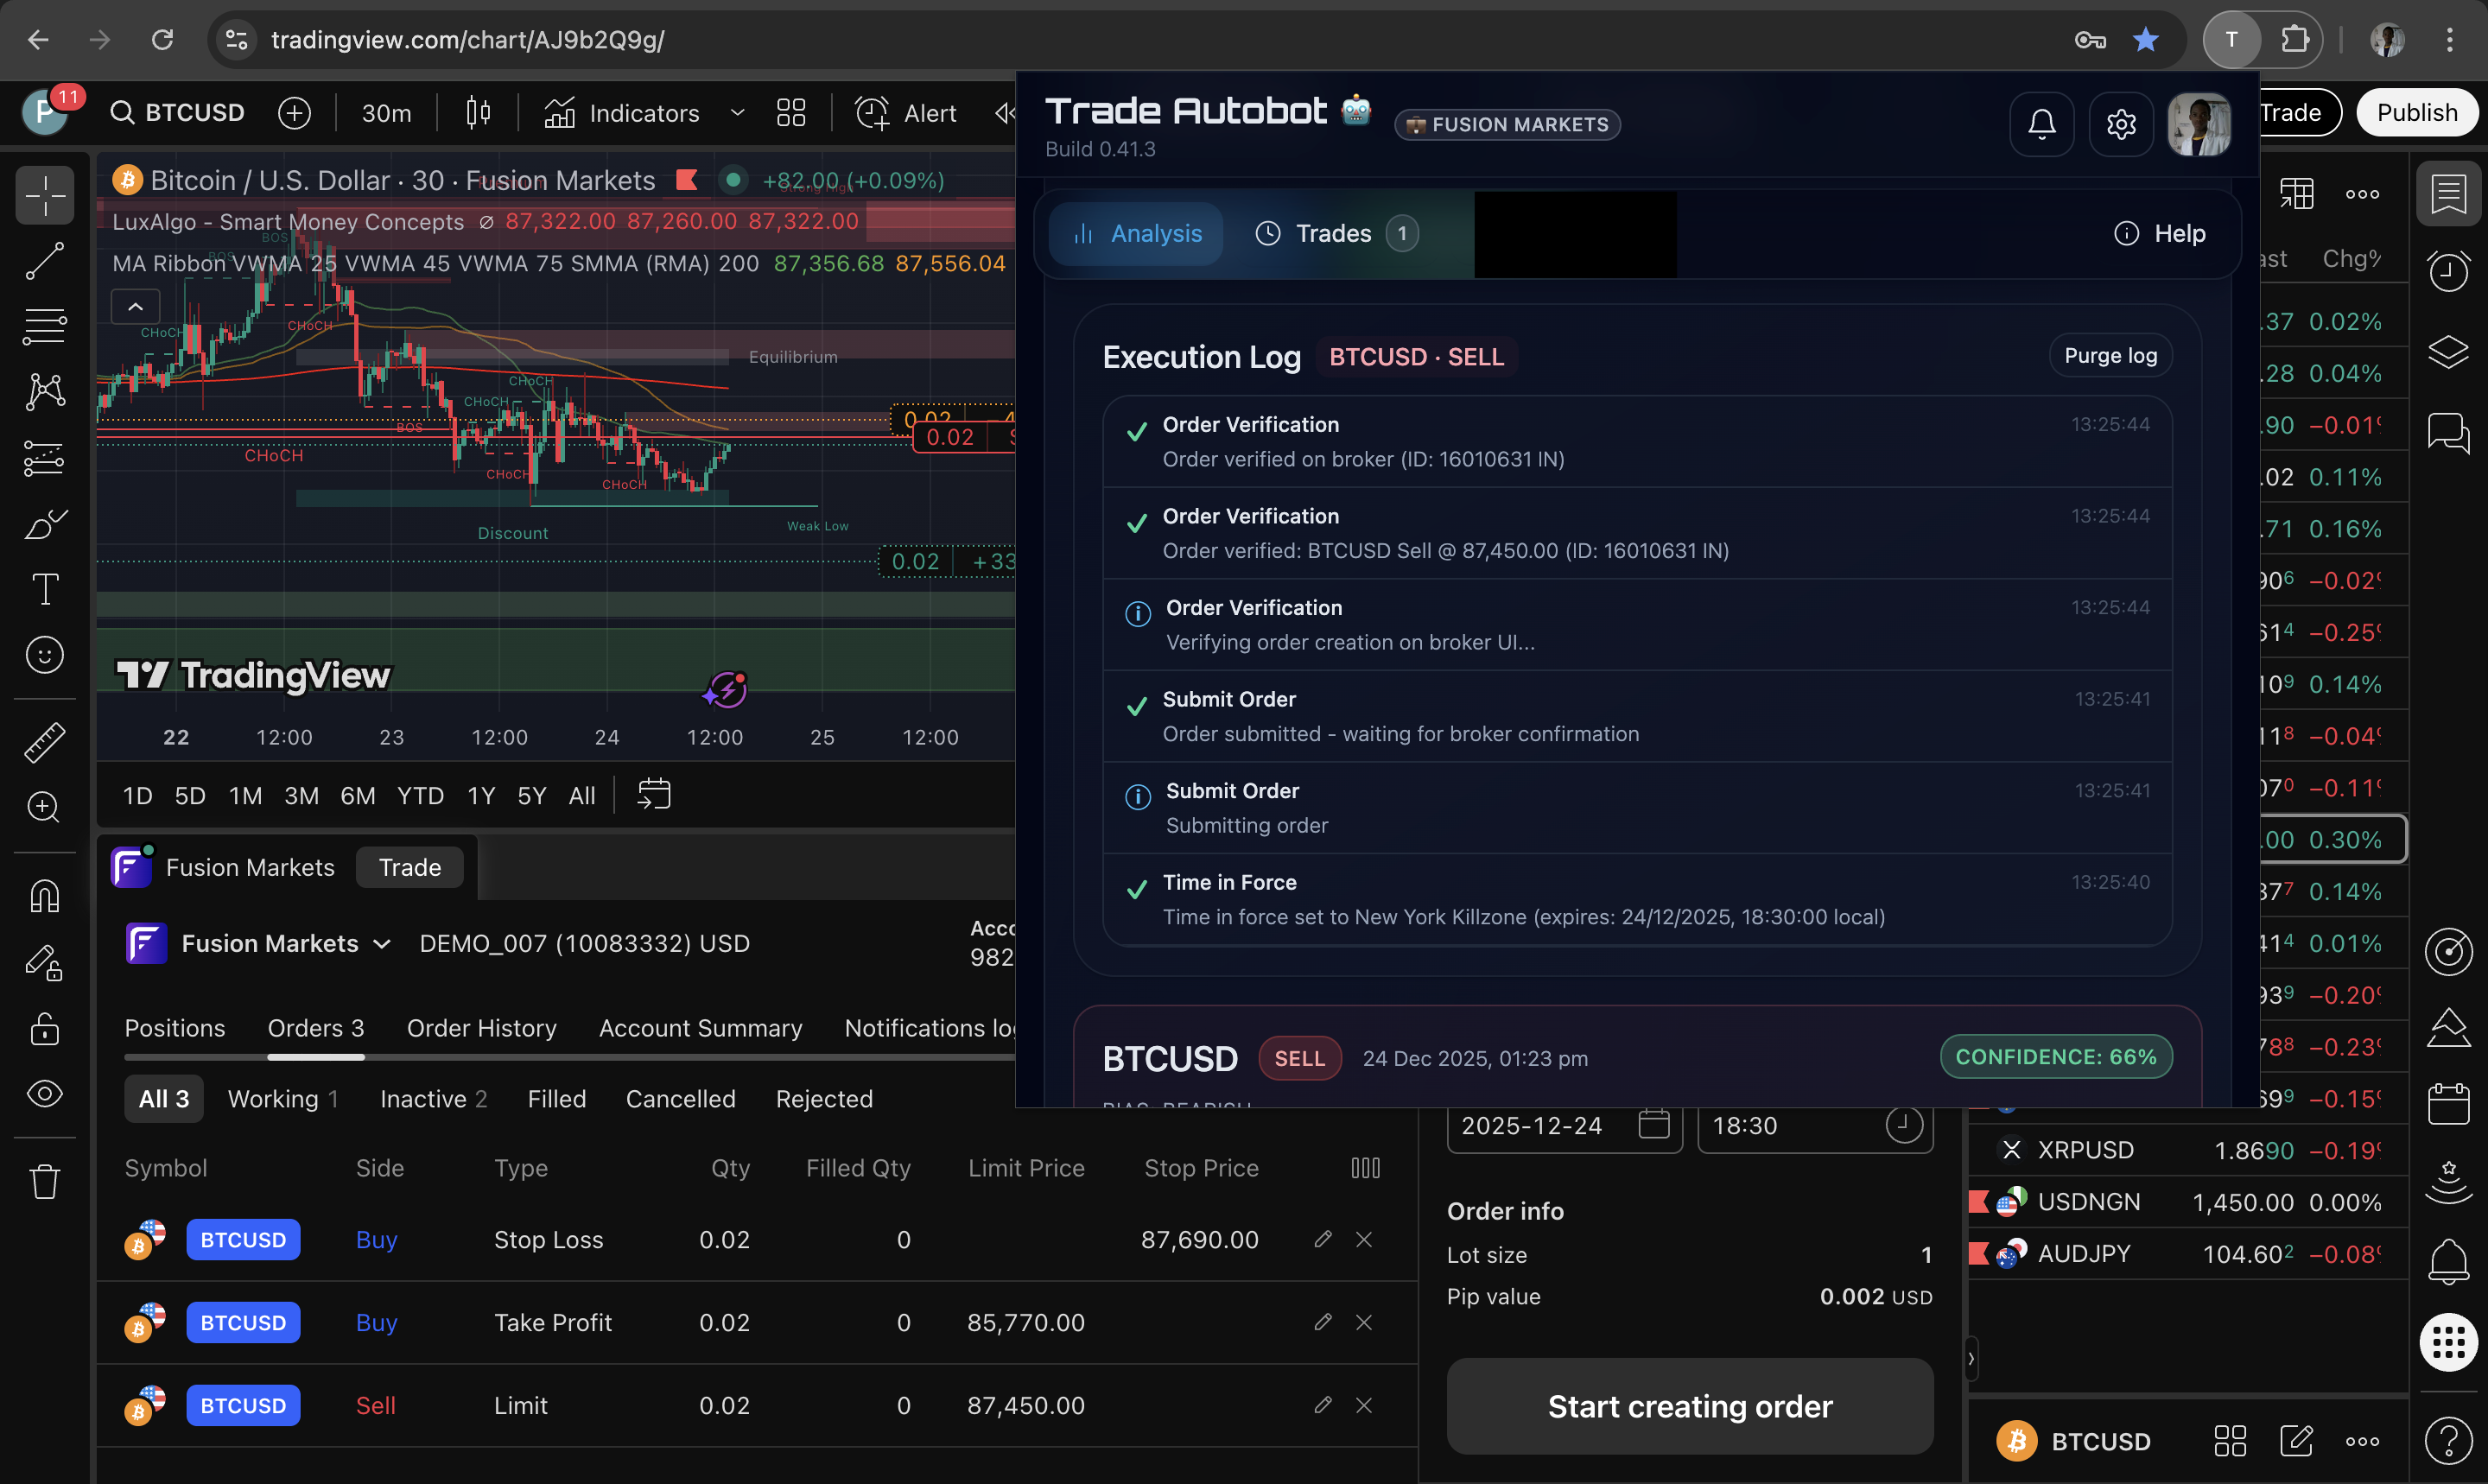This screenshot has height=1484, width=2488.
Task: Collapse the indicator legend chevron
Action: [135, 307]
